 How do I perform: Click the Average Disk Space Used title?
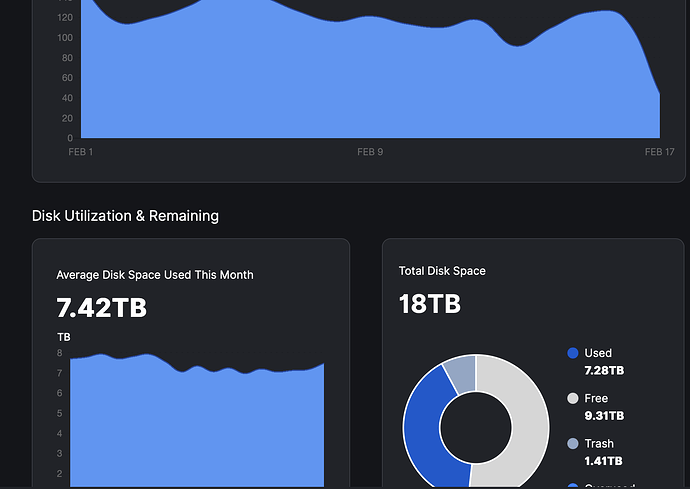point(155,275)
